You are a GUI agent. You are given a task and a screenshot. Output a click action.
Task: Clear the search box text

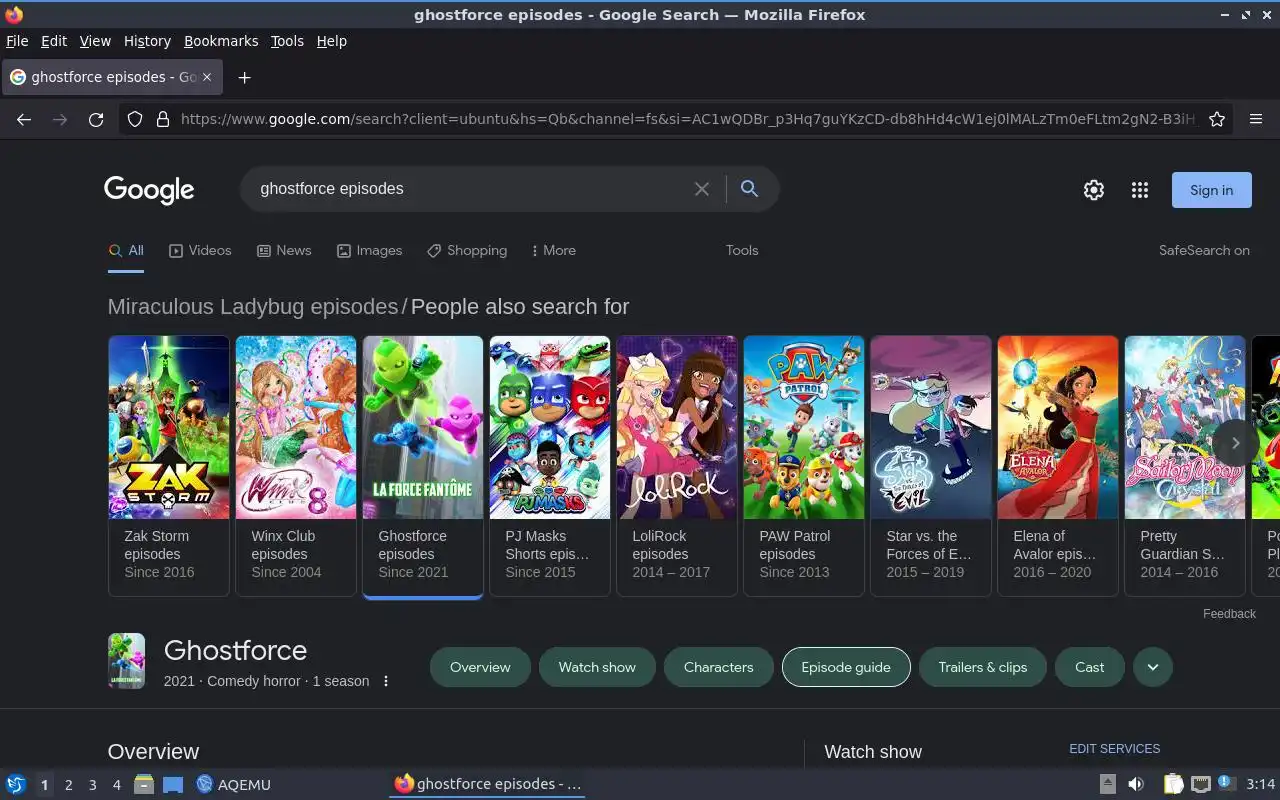(x=702, y=189)
